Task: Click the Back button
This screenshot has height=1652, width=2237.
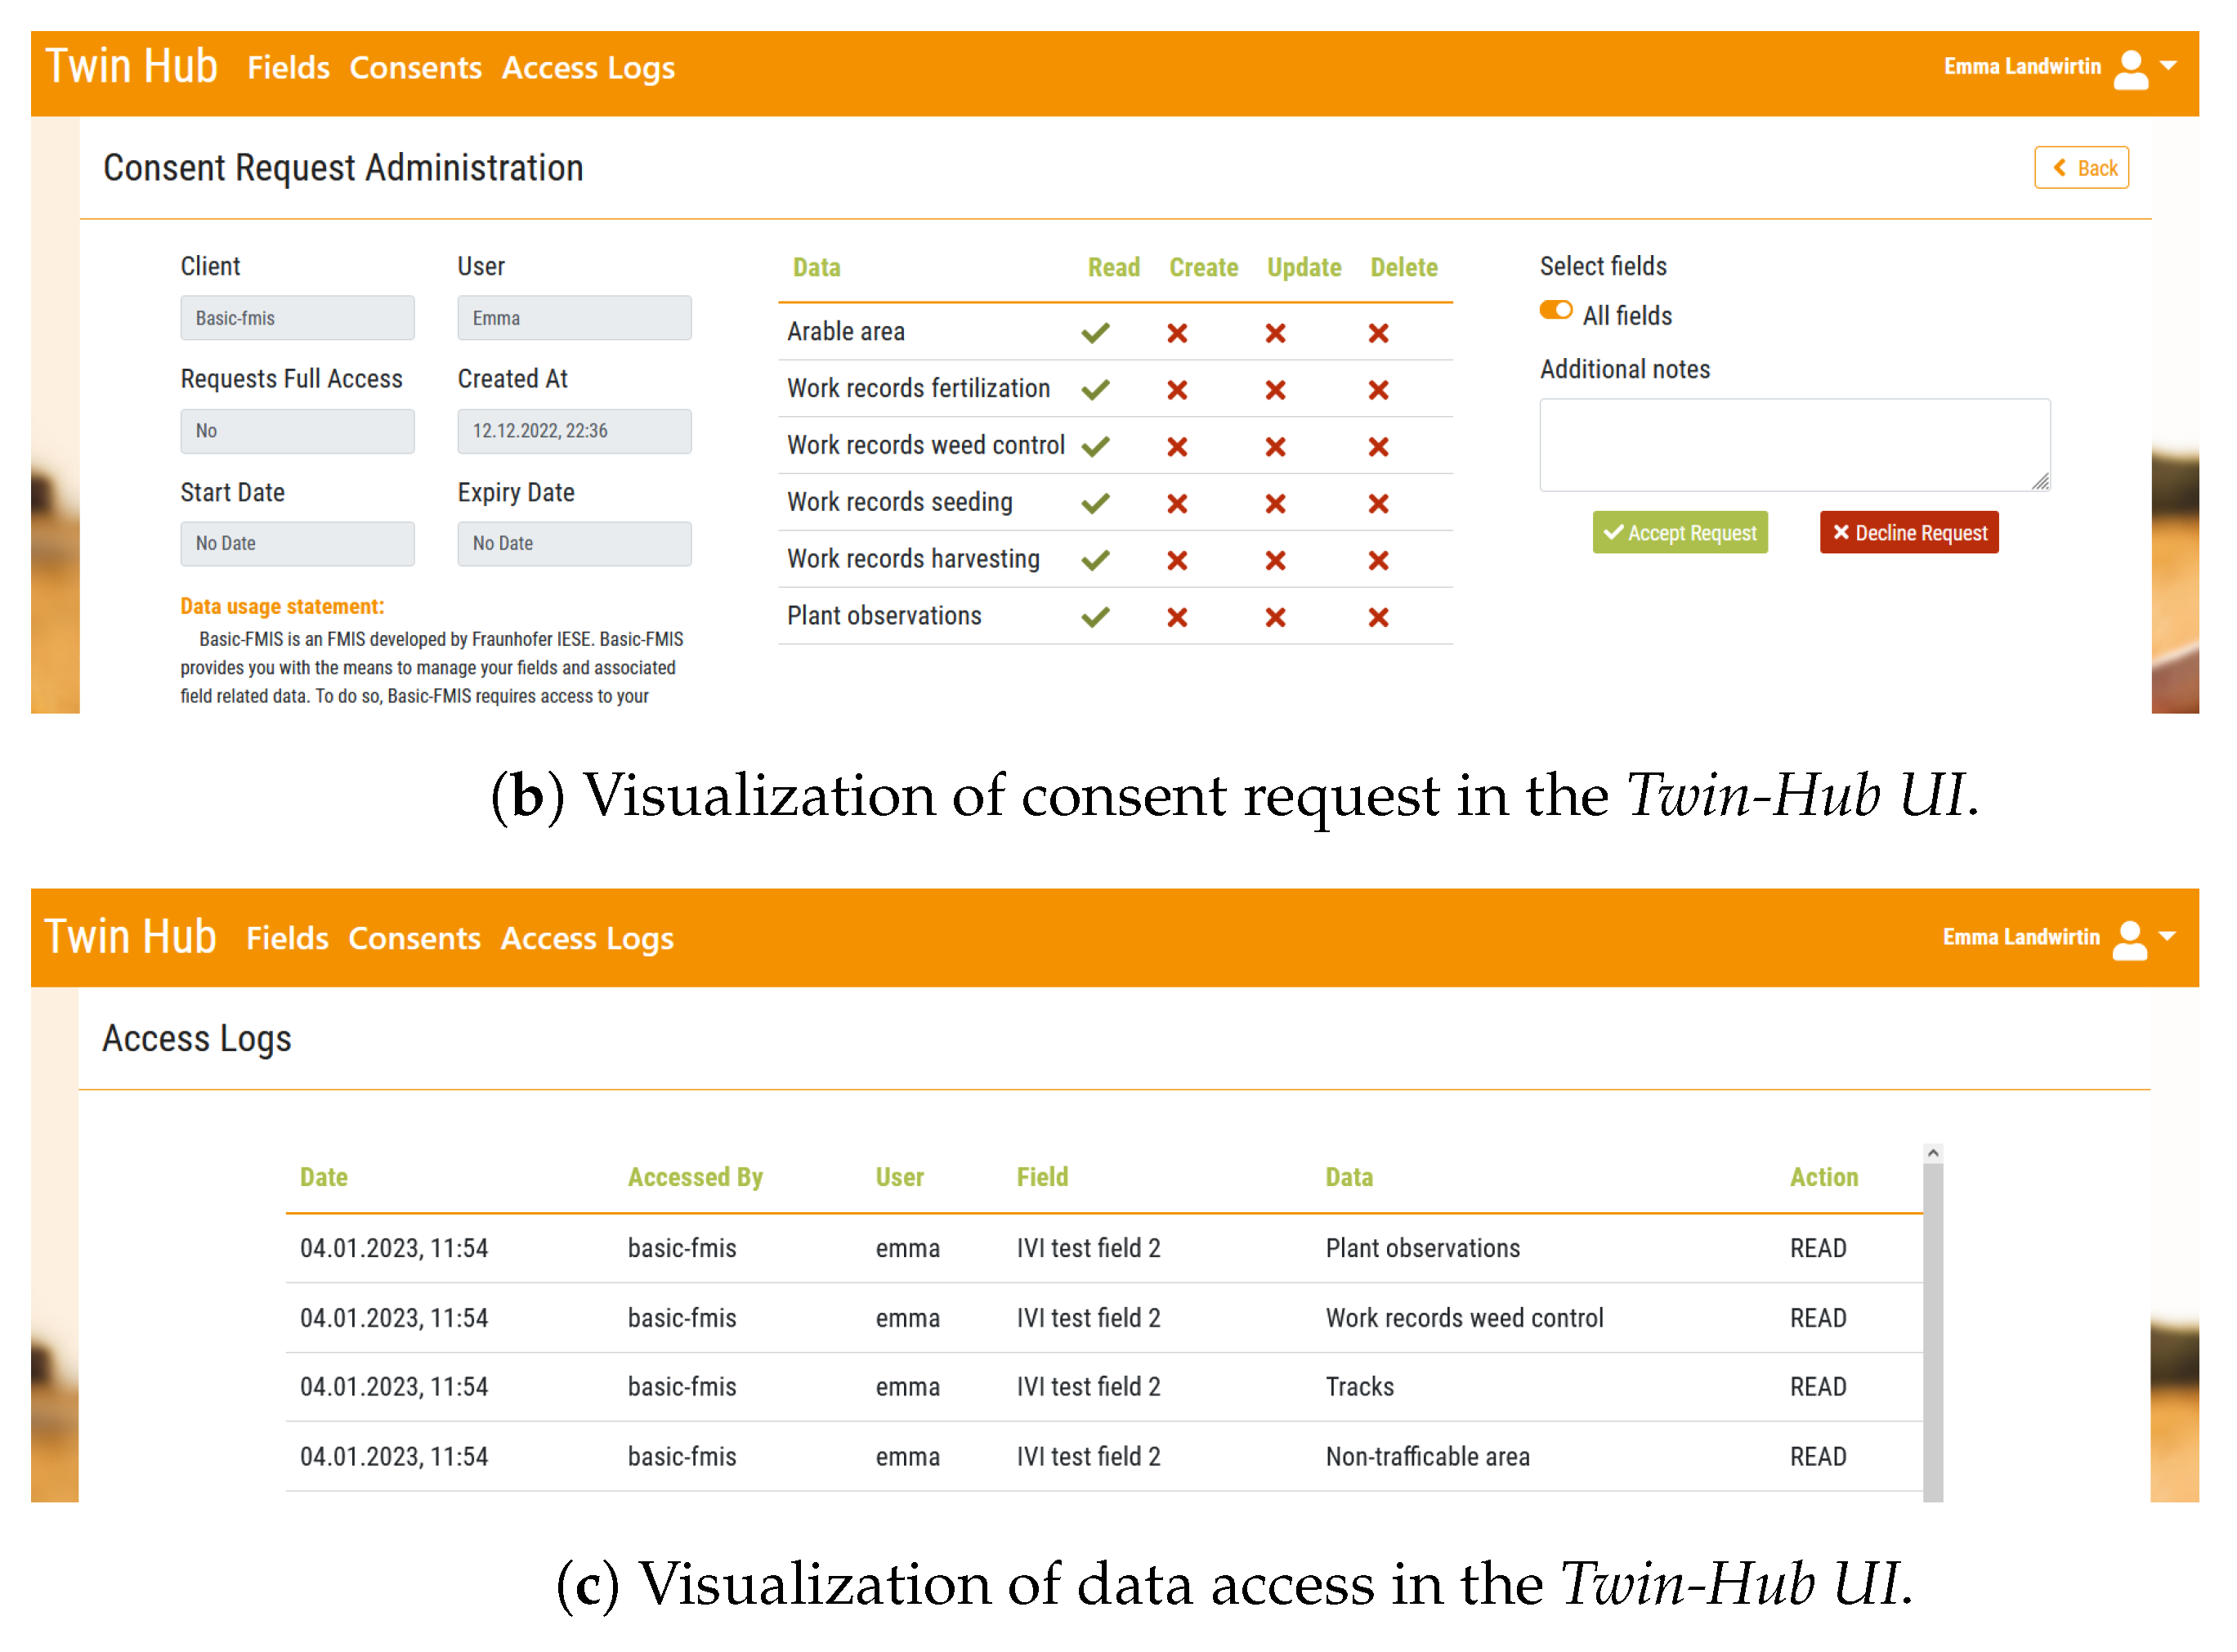Action: (x=2081, y=168)
